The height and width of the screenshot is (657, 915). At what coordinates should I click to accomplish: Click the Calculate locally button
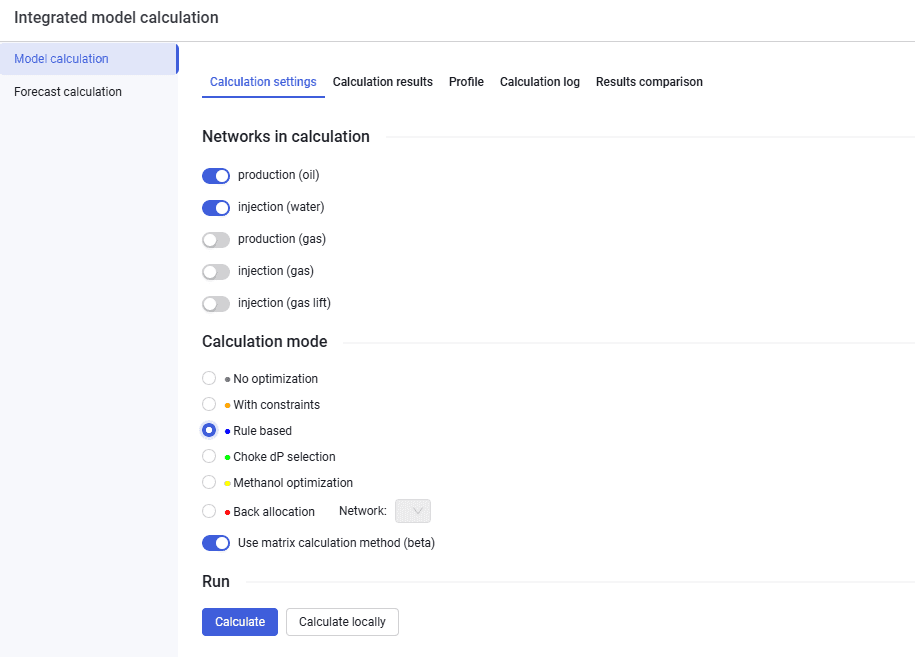(x=342, y=622)
